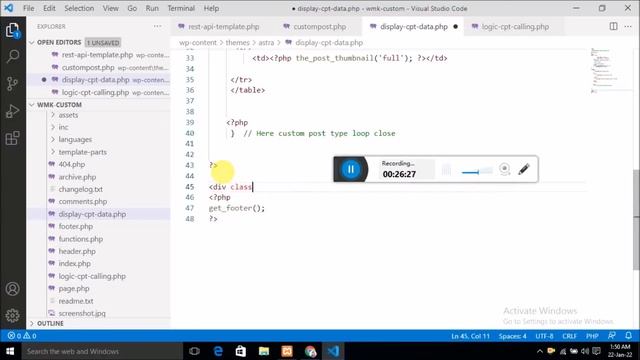The height and width of the screenshot is (360, 640).
Task: Click the VS Code taskbar icon
Action: 333,351
